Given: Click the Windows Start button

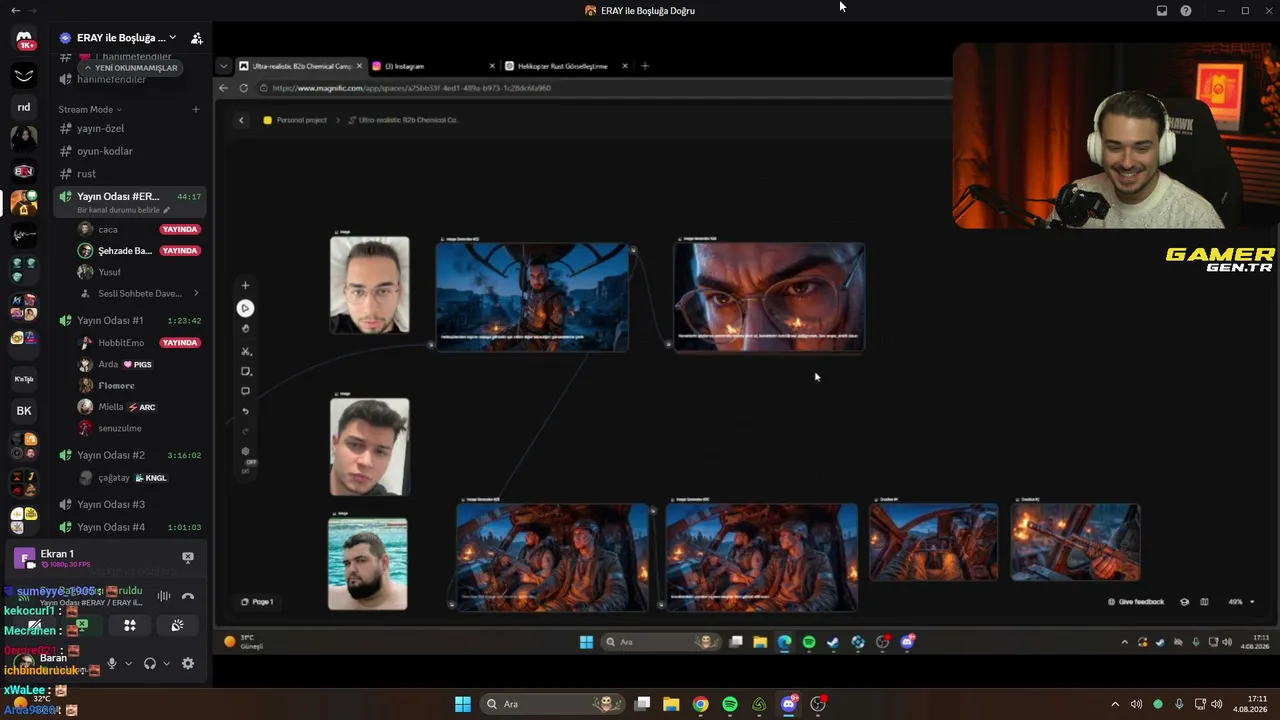Looking at the screenshot, I should [x=463, y=704].
